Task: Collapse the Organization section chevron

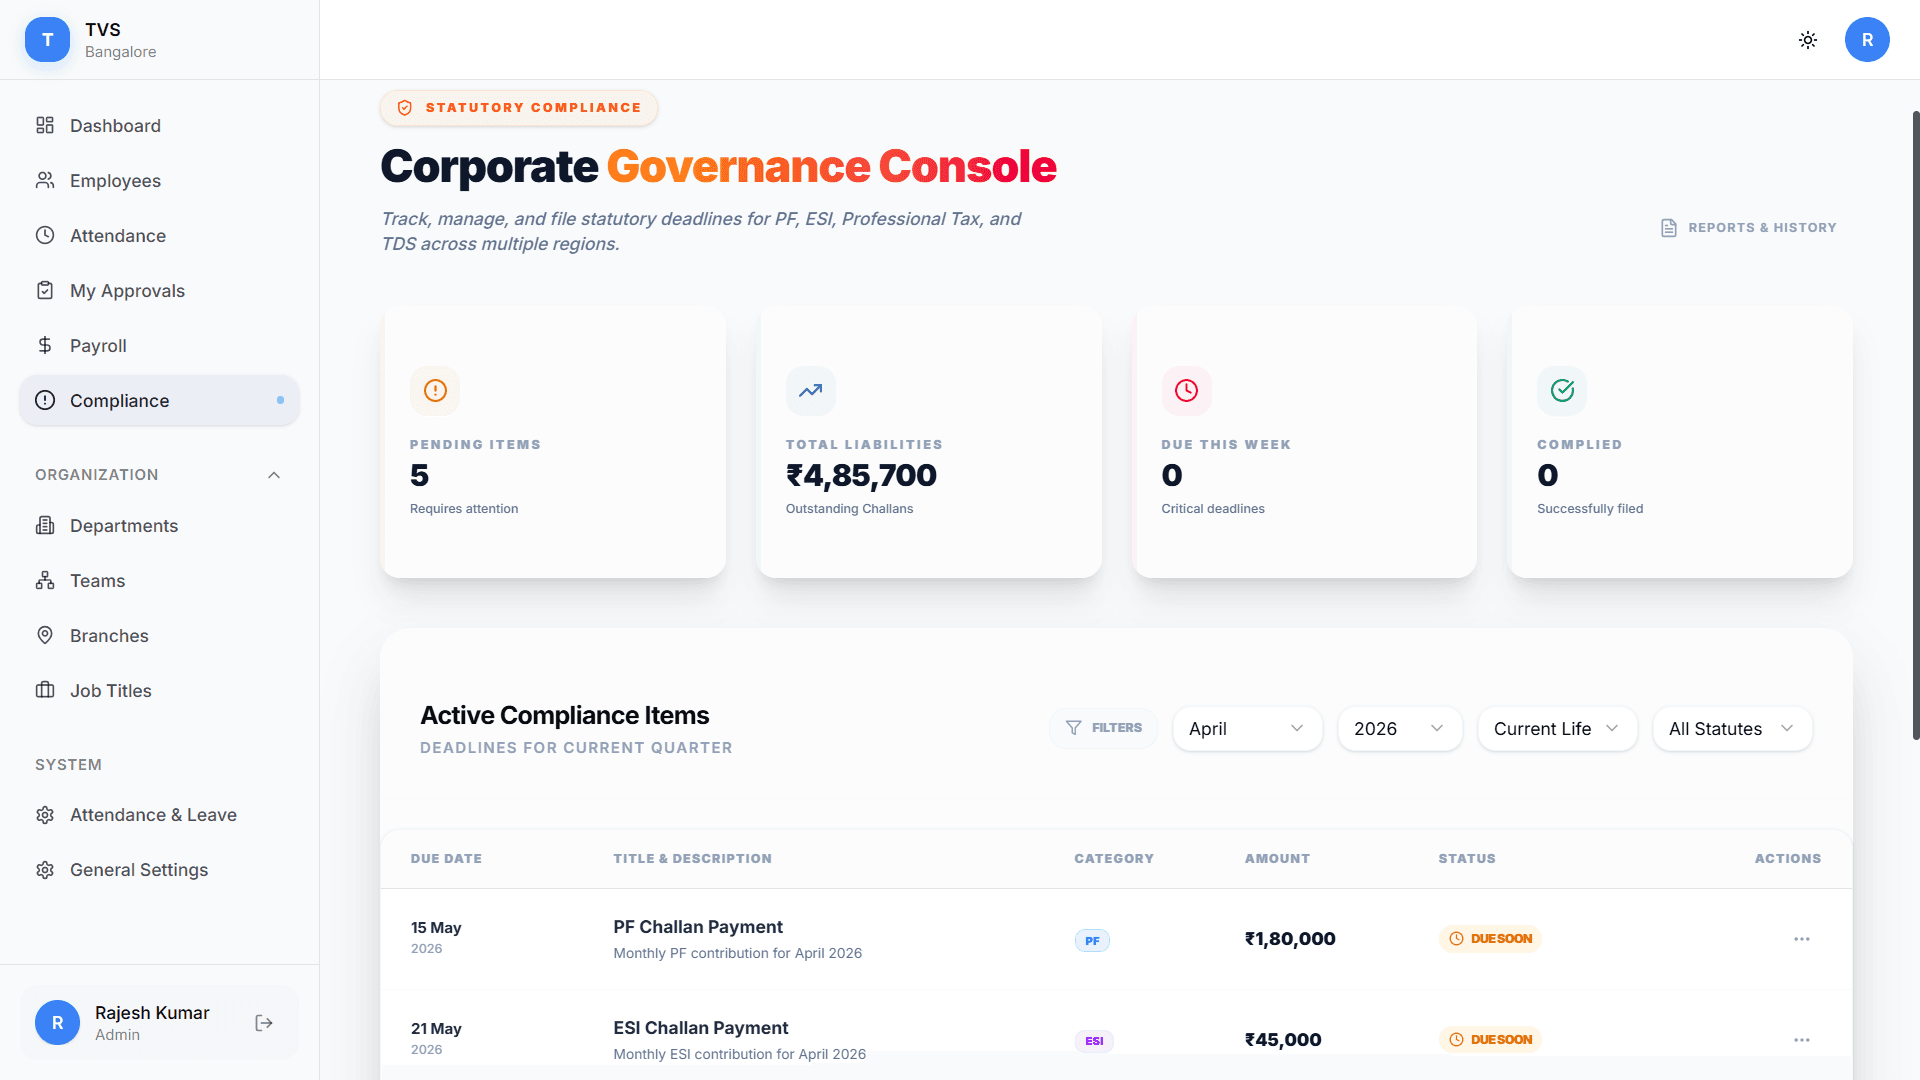Action: click(274, 475)
